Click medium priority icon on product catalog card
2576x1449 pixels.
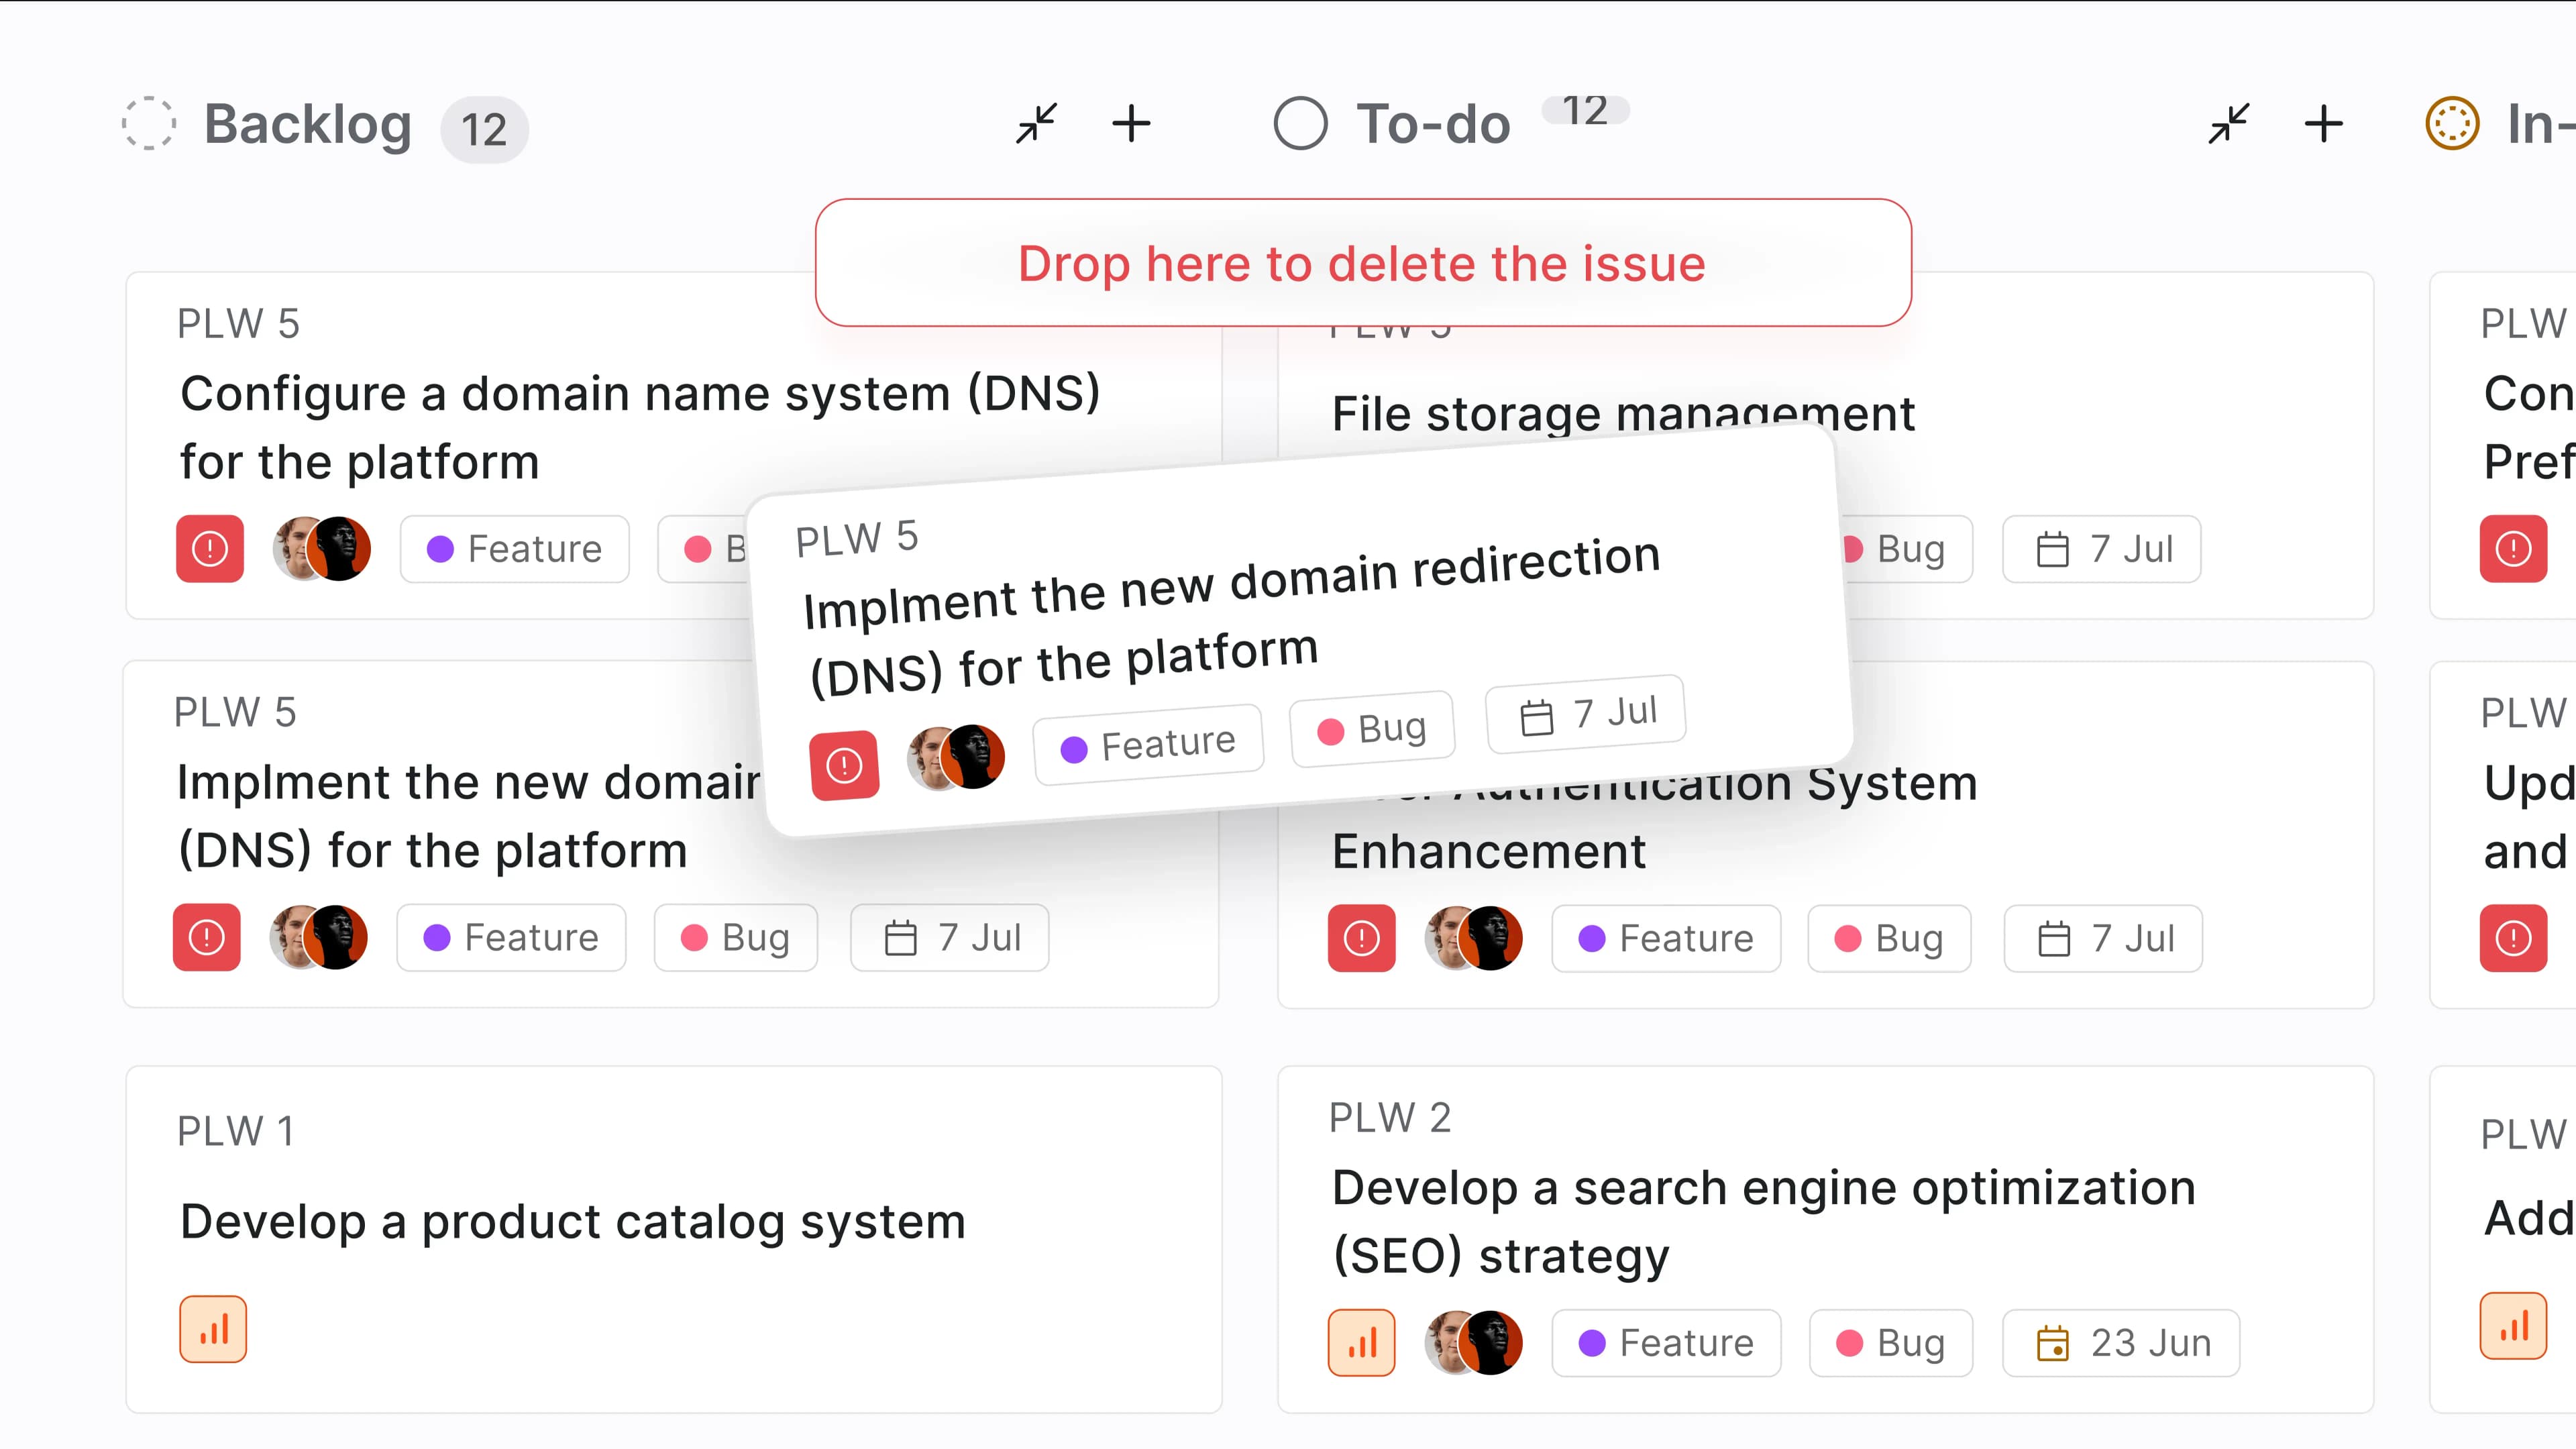click(213, 1329)
